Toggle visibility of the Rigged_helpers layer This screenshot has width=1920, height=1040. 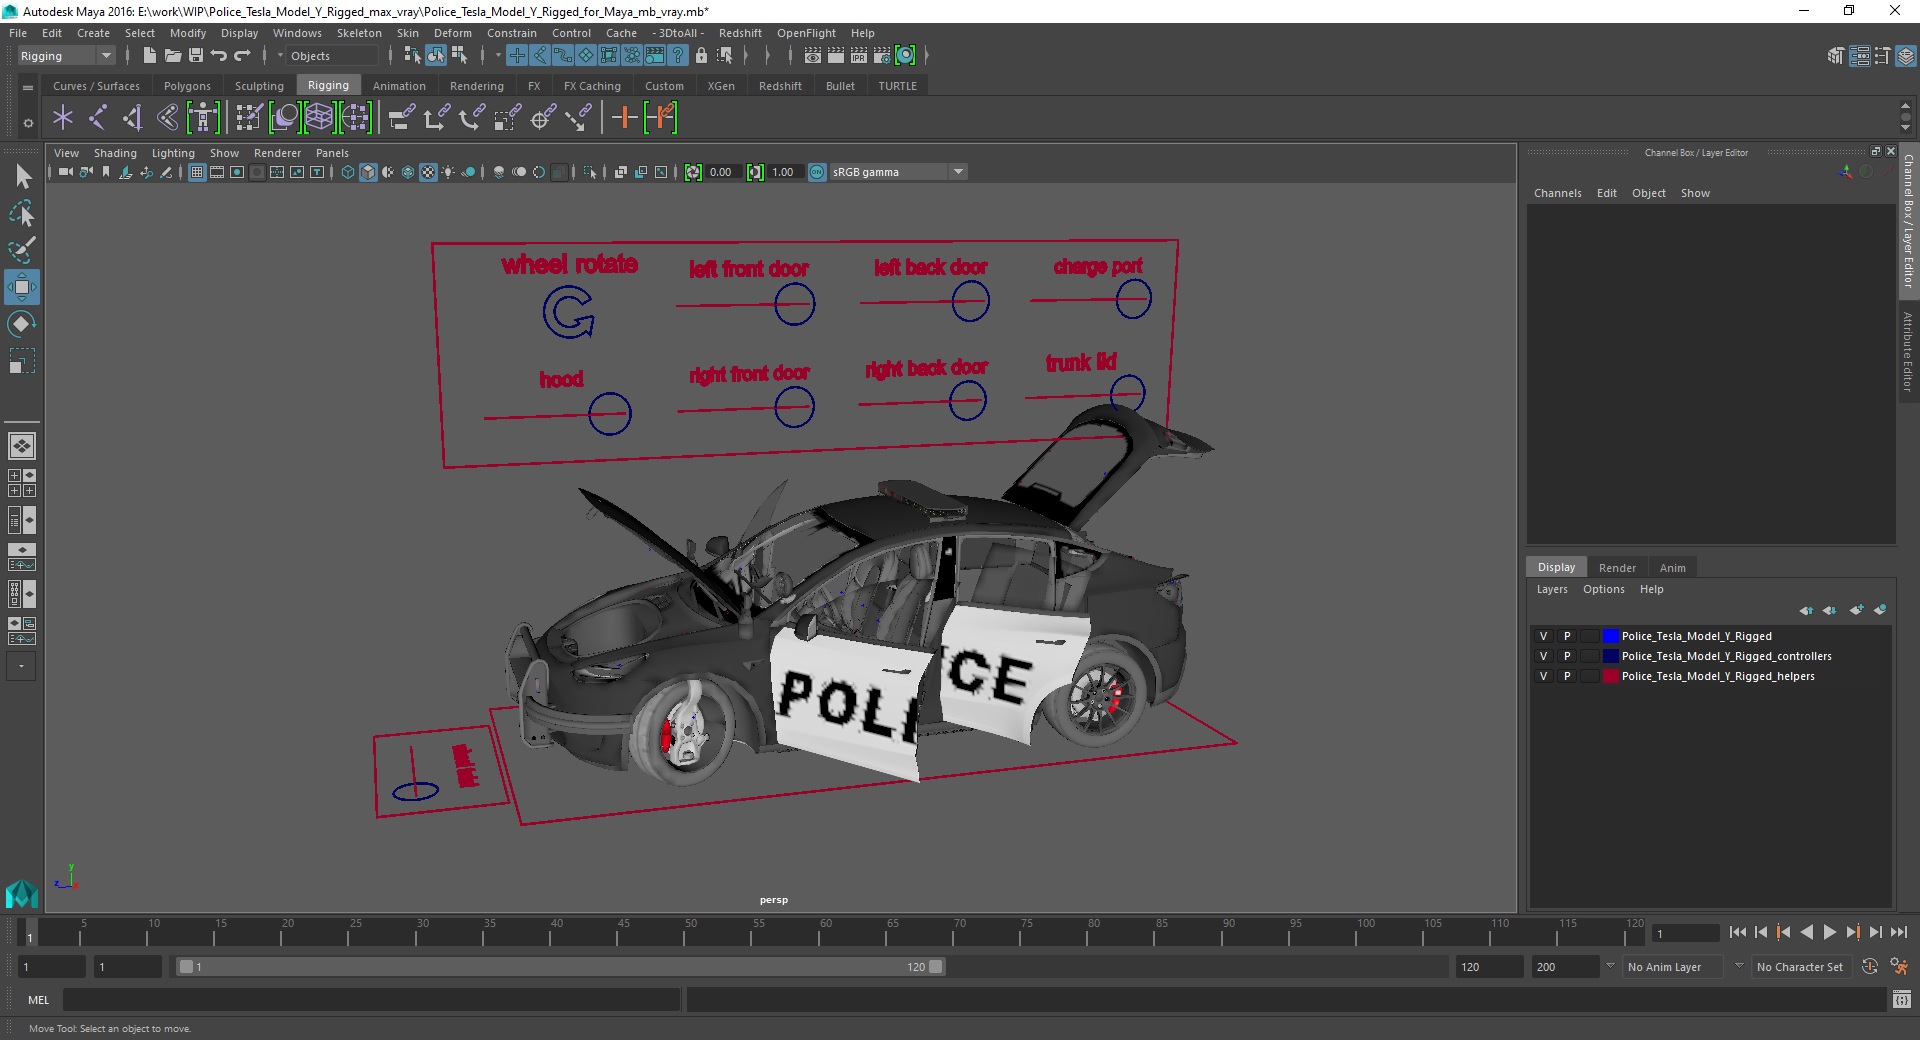tap(1543, 676)
